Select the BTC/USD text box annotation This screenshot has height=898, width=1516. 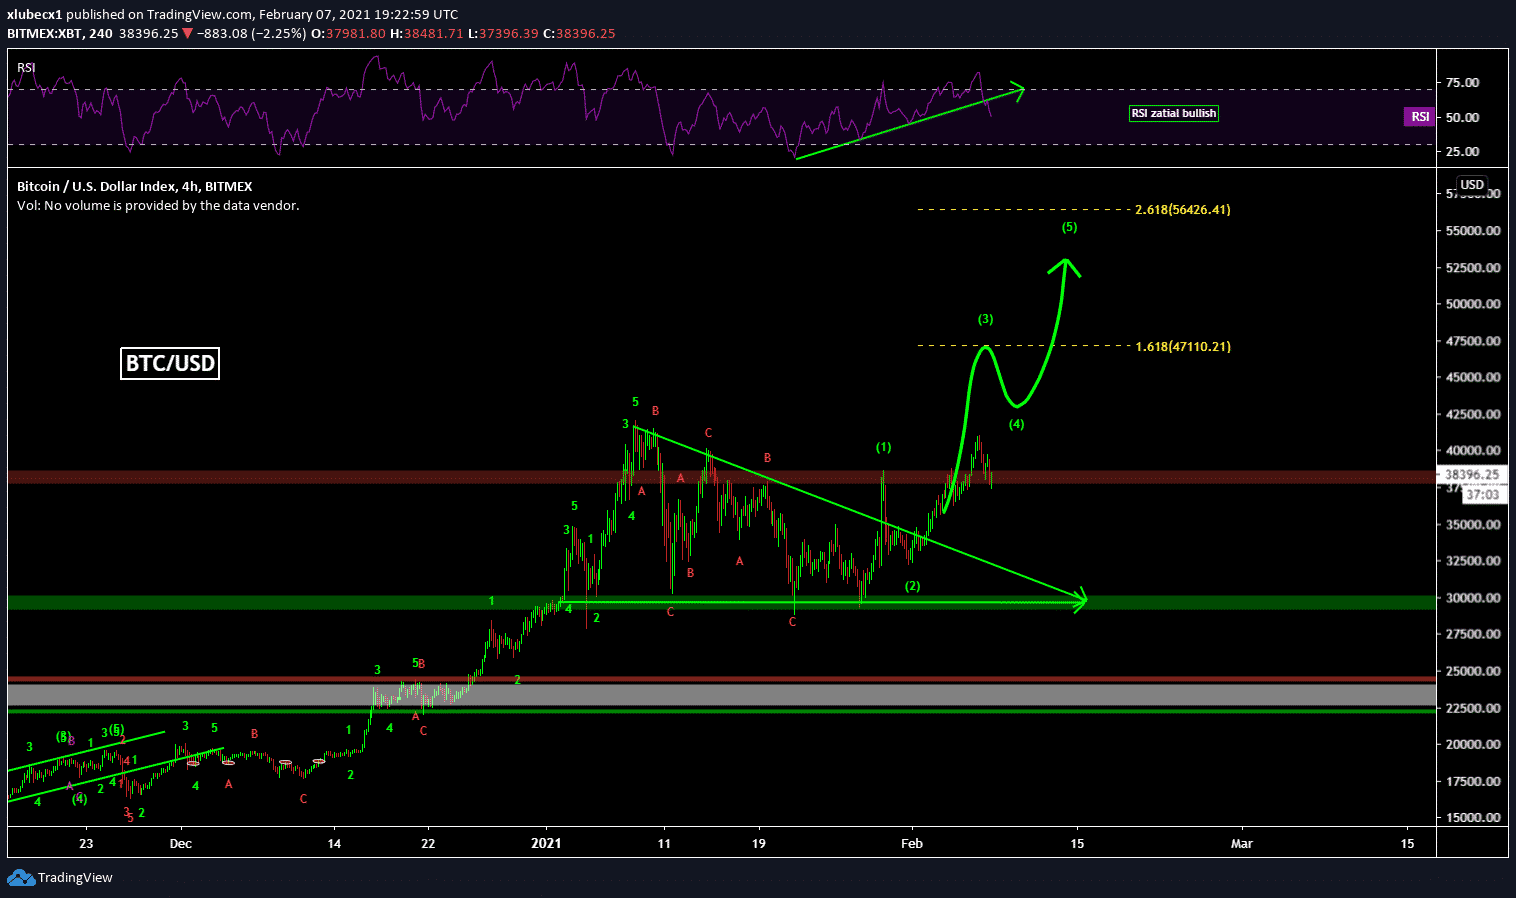point(170,363)
